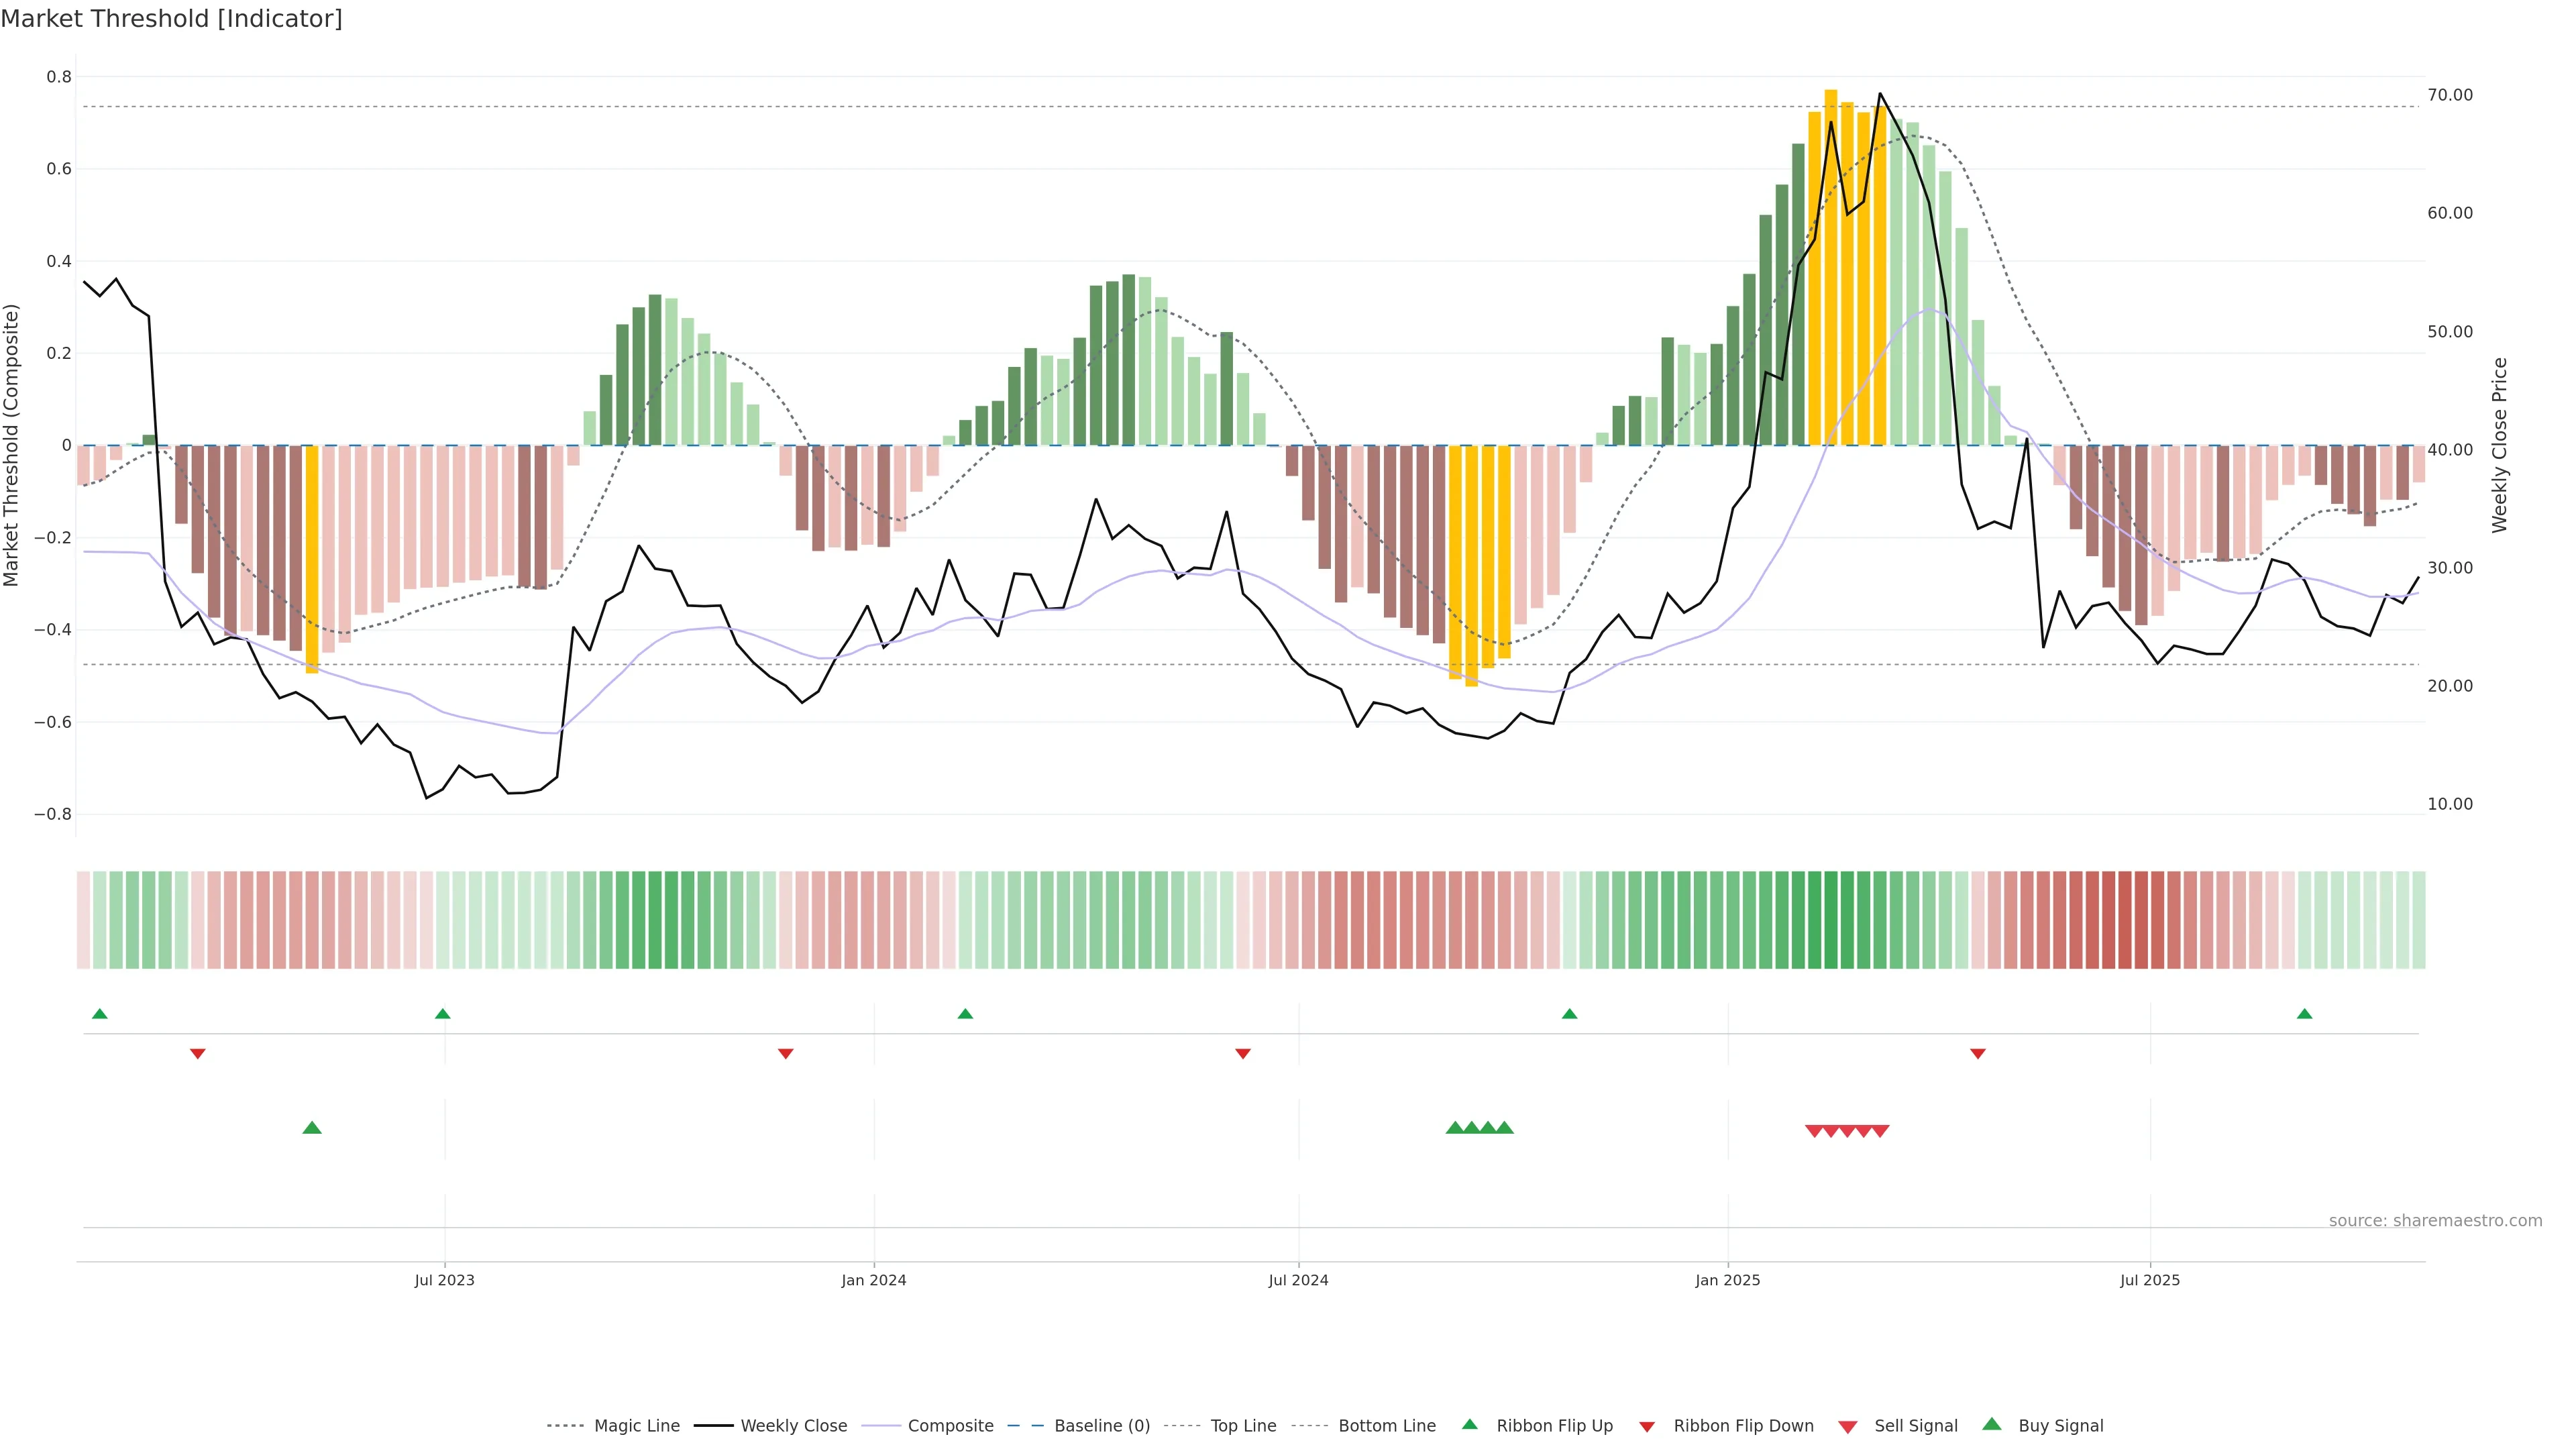Screen dimensions: 2576x1449
Task: Click the Market Threshold [Indicator] title
Action: (171, 19)
